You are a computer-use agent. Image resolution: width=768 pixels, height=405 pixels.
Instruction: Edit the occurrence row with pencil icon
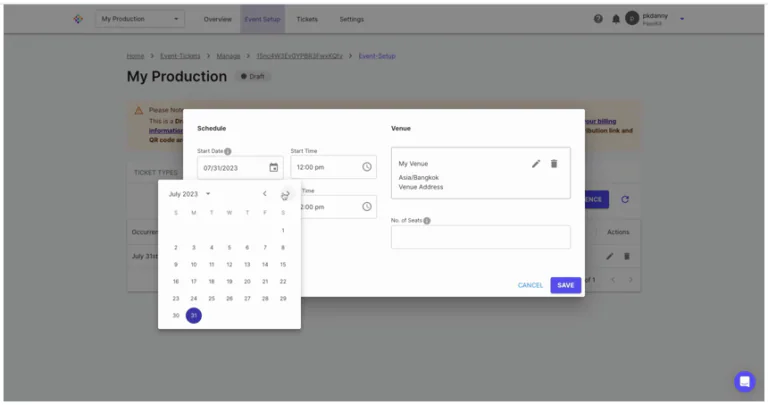click(x=609, y=256)
